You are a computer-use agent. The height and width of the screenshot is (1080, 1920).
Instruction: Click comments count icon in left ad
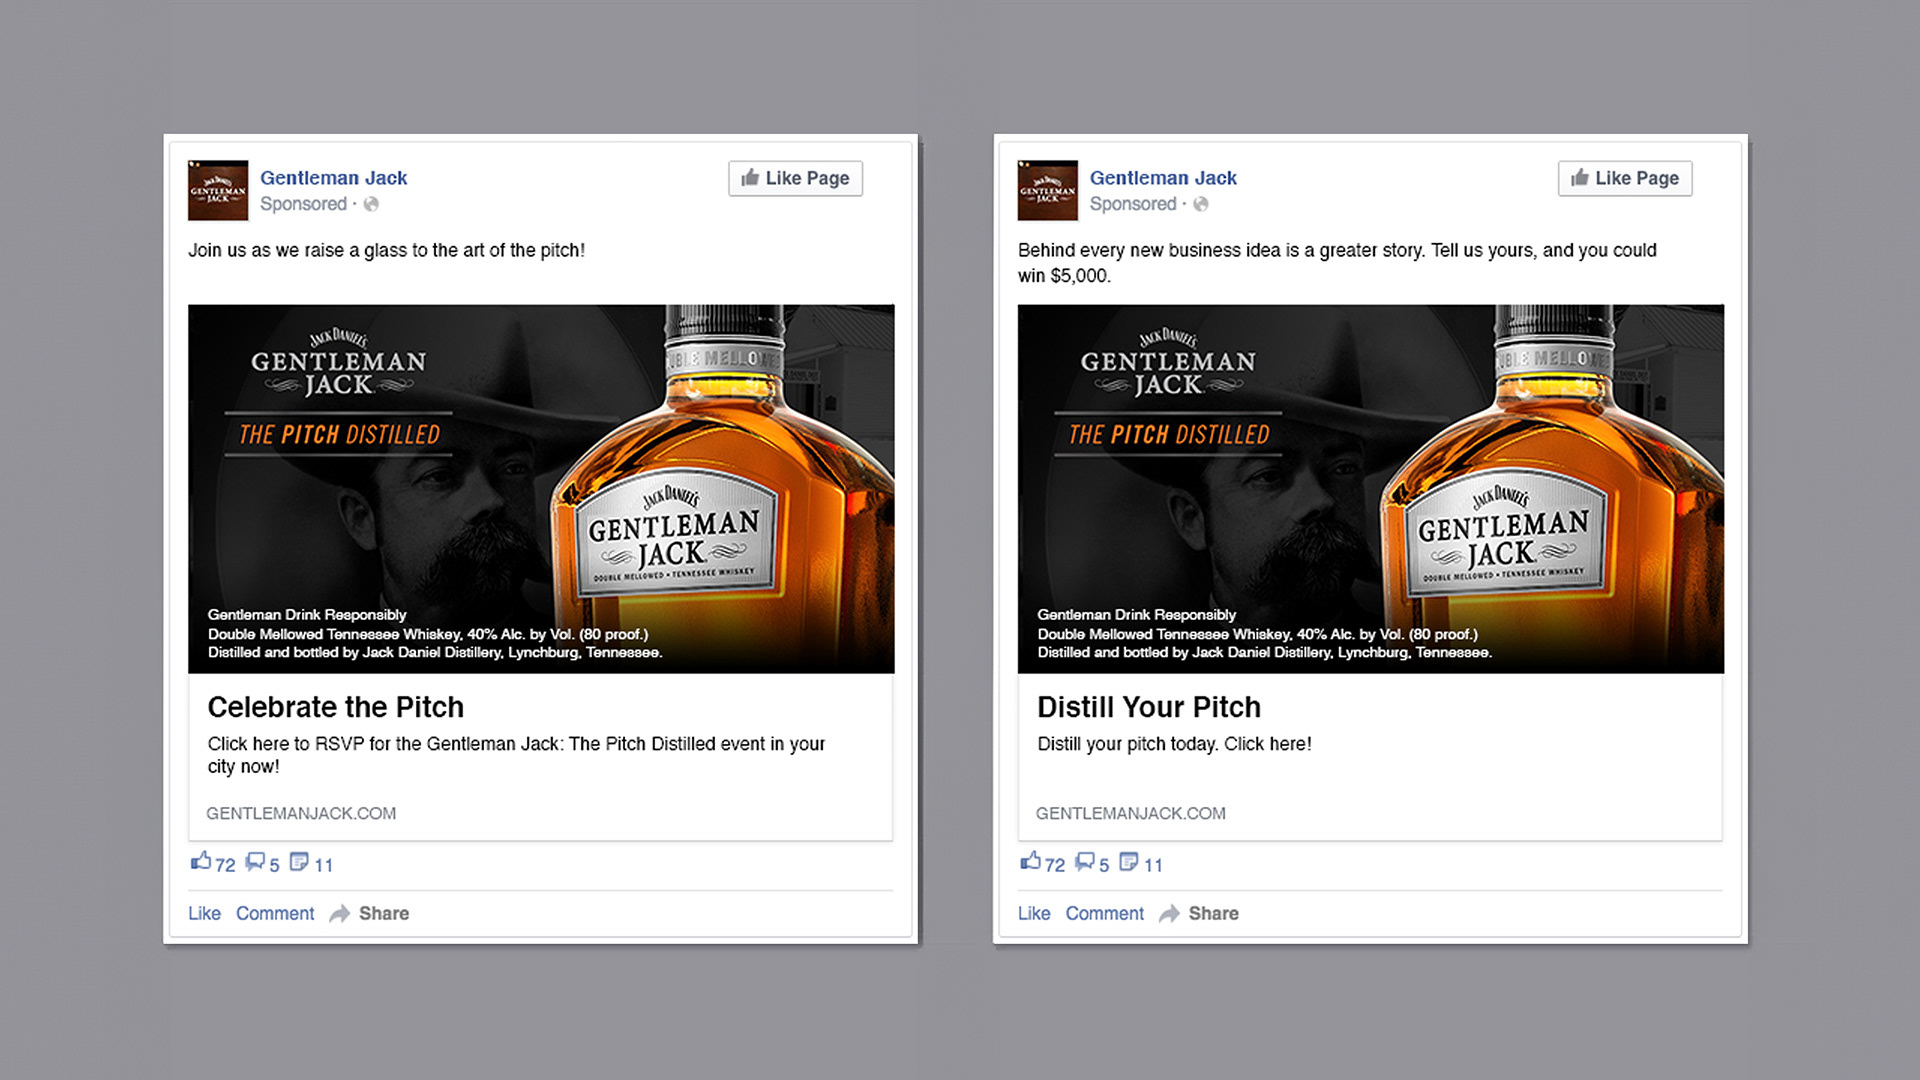click(256, 861)
